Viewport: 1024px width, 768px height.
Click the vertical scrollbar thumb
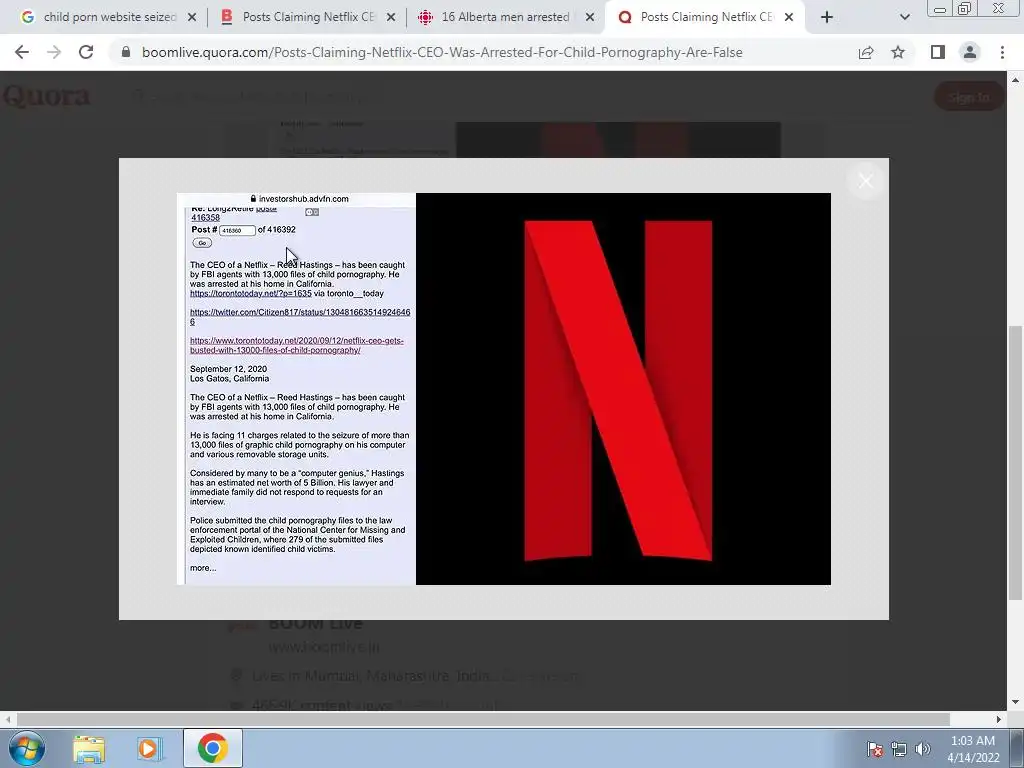coord(1015,462)
